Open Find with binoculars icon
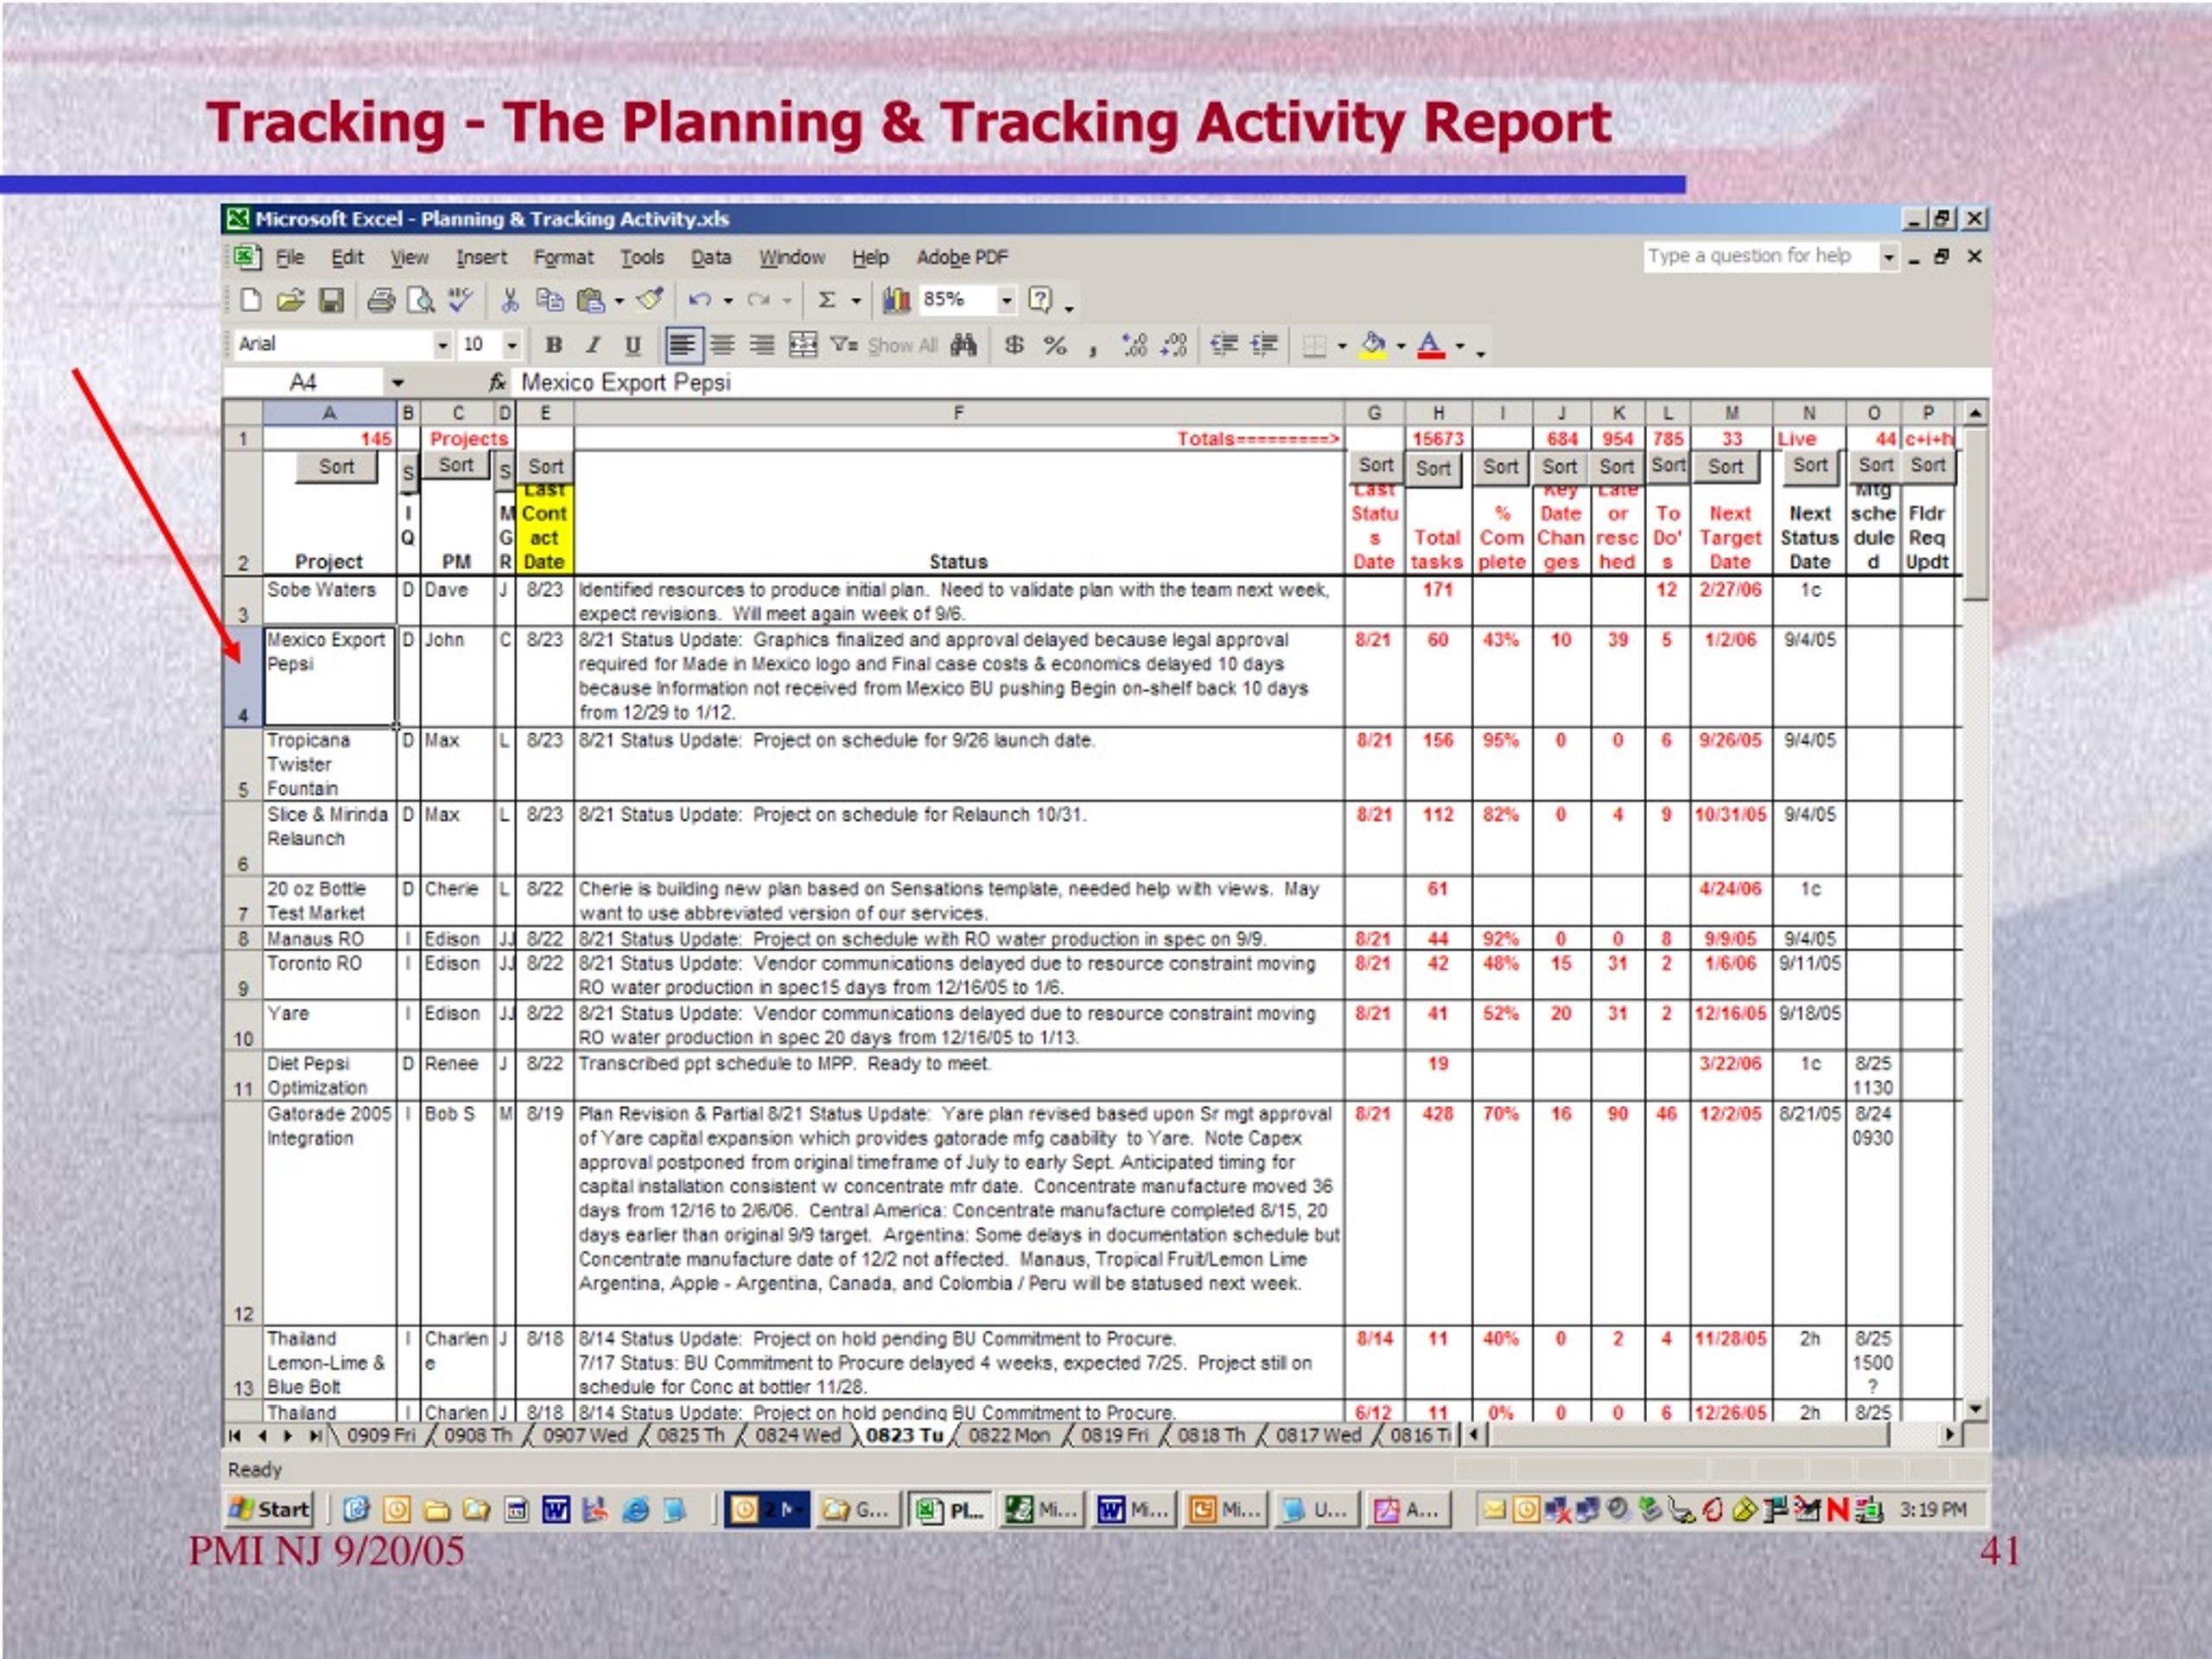Viewport: 2212px width, 1659px height. [964, 345]
